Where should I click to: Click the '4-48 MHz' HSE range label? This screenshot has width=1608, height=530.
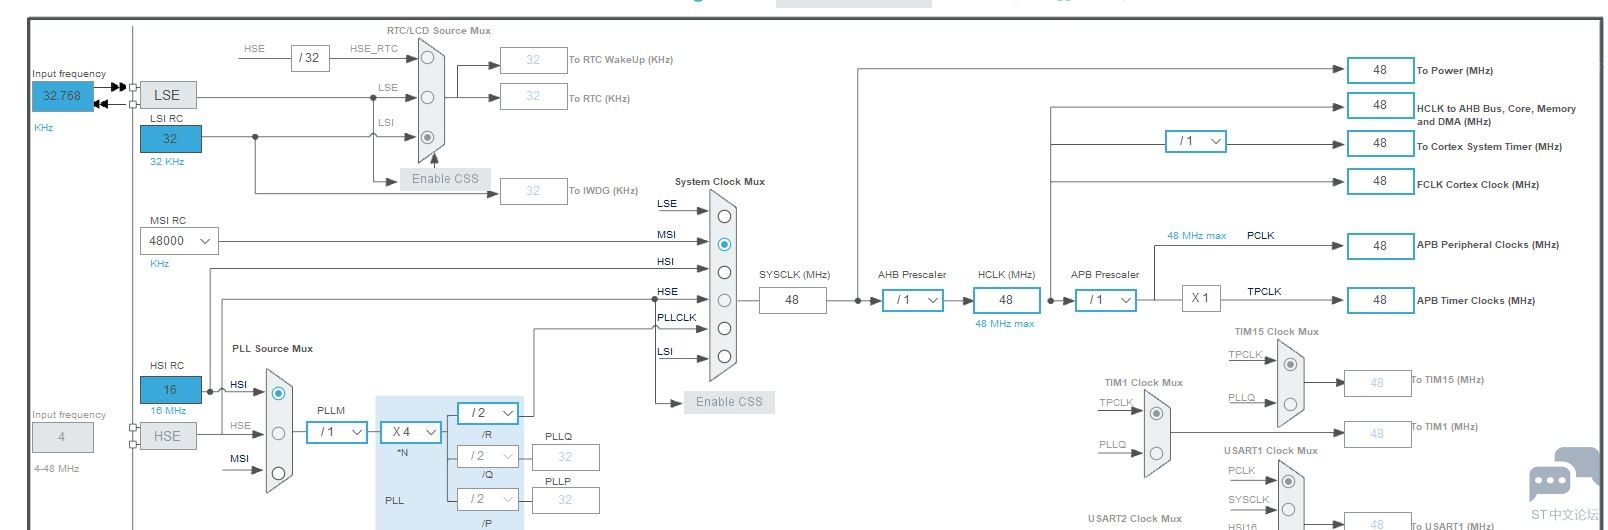(56, 468)
